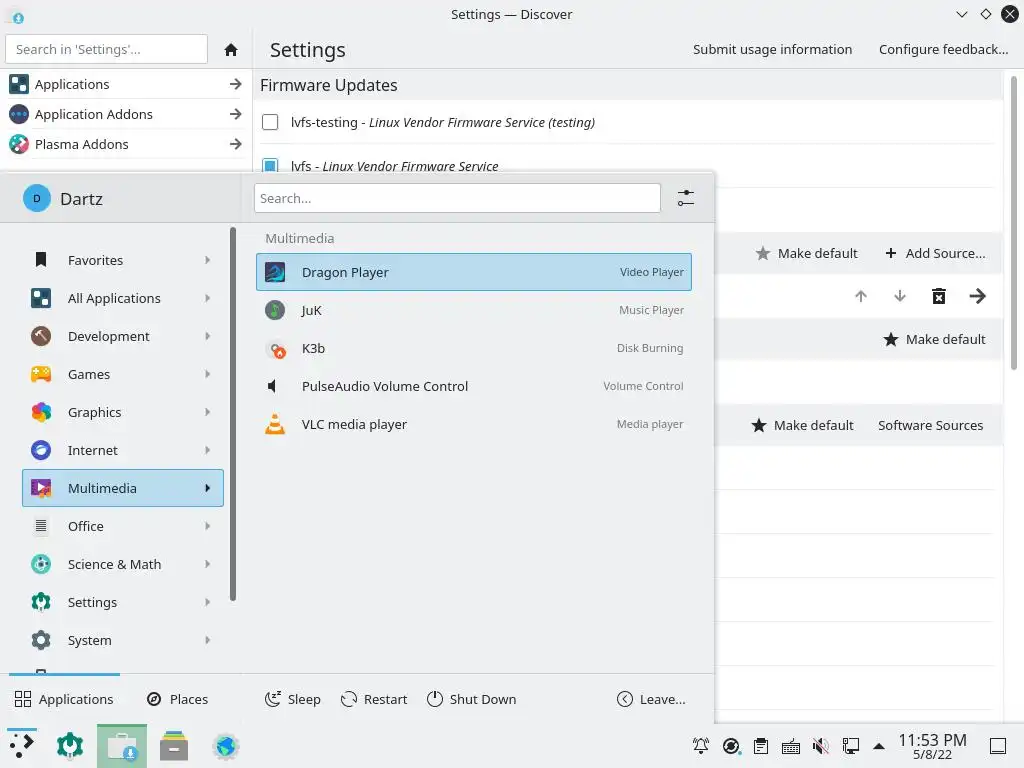Expand Graphics category

(123, 412)
